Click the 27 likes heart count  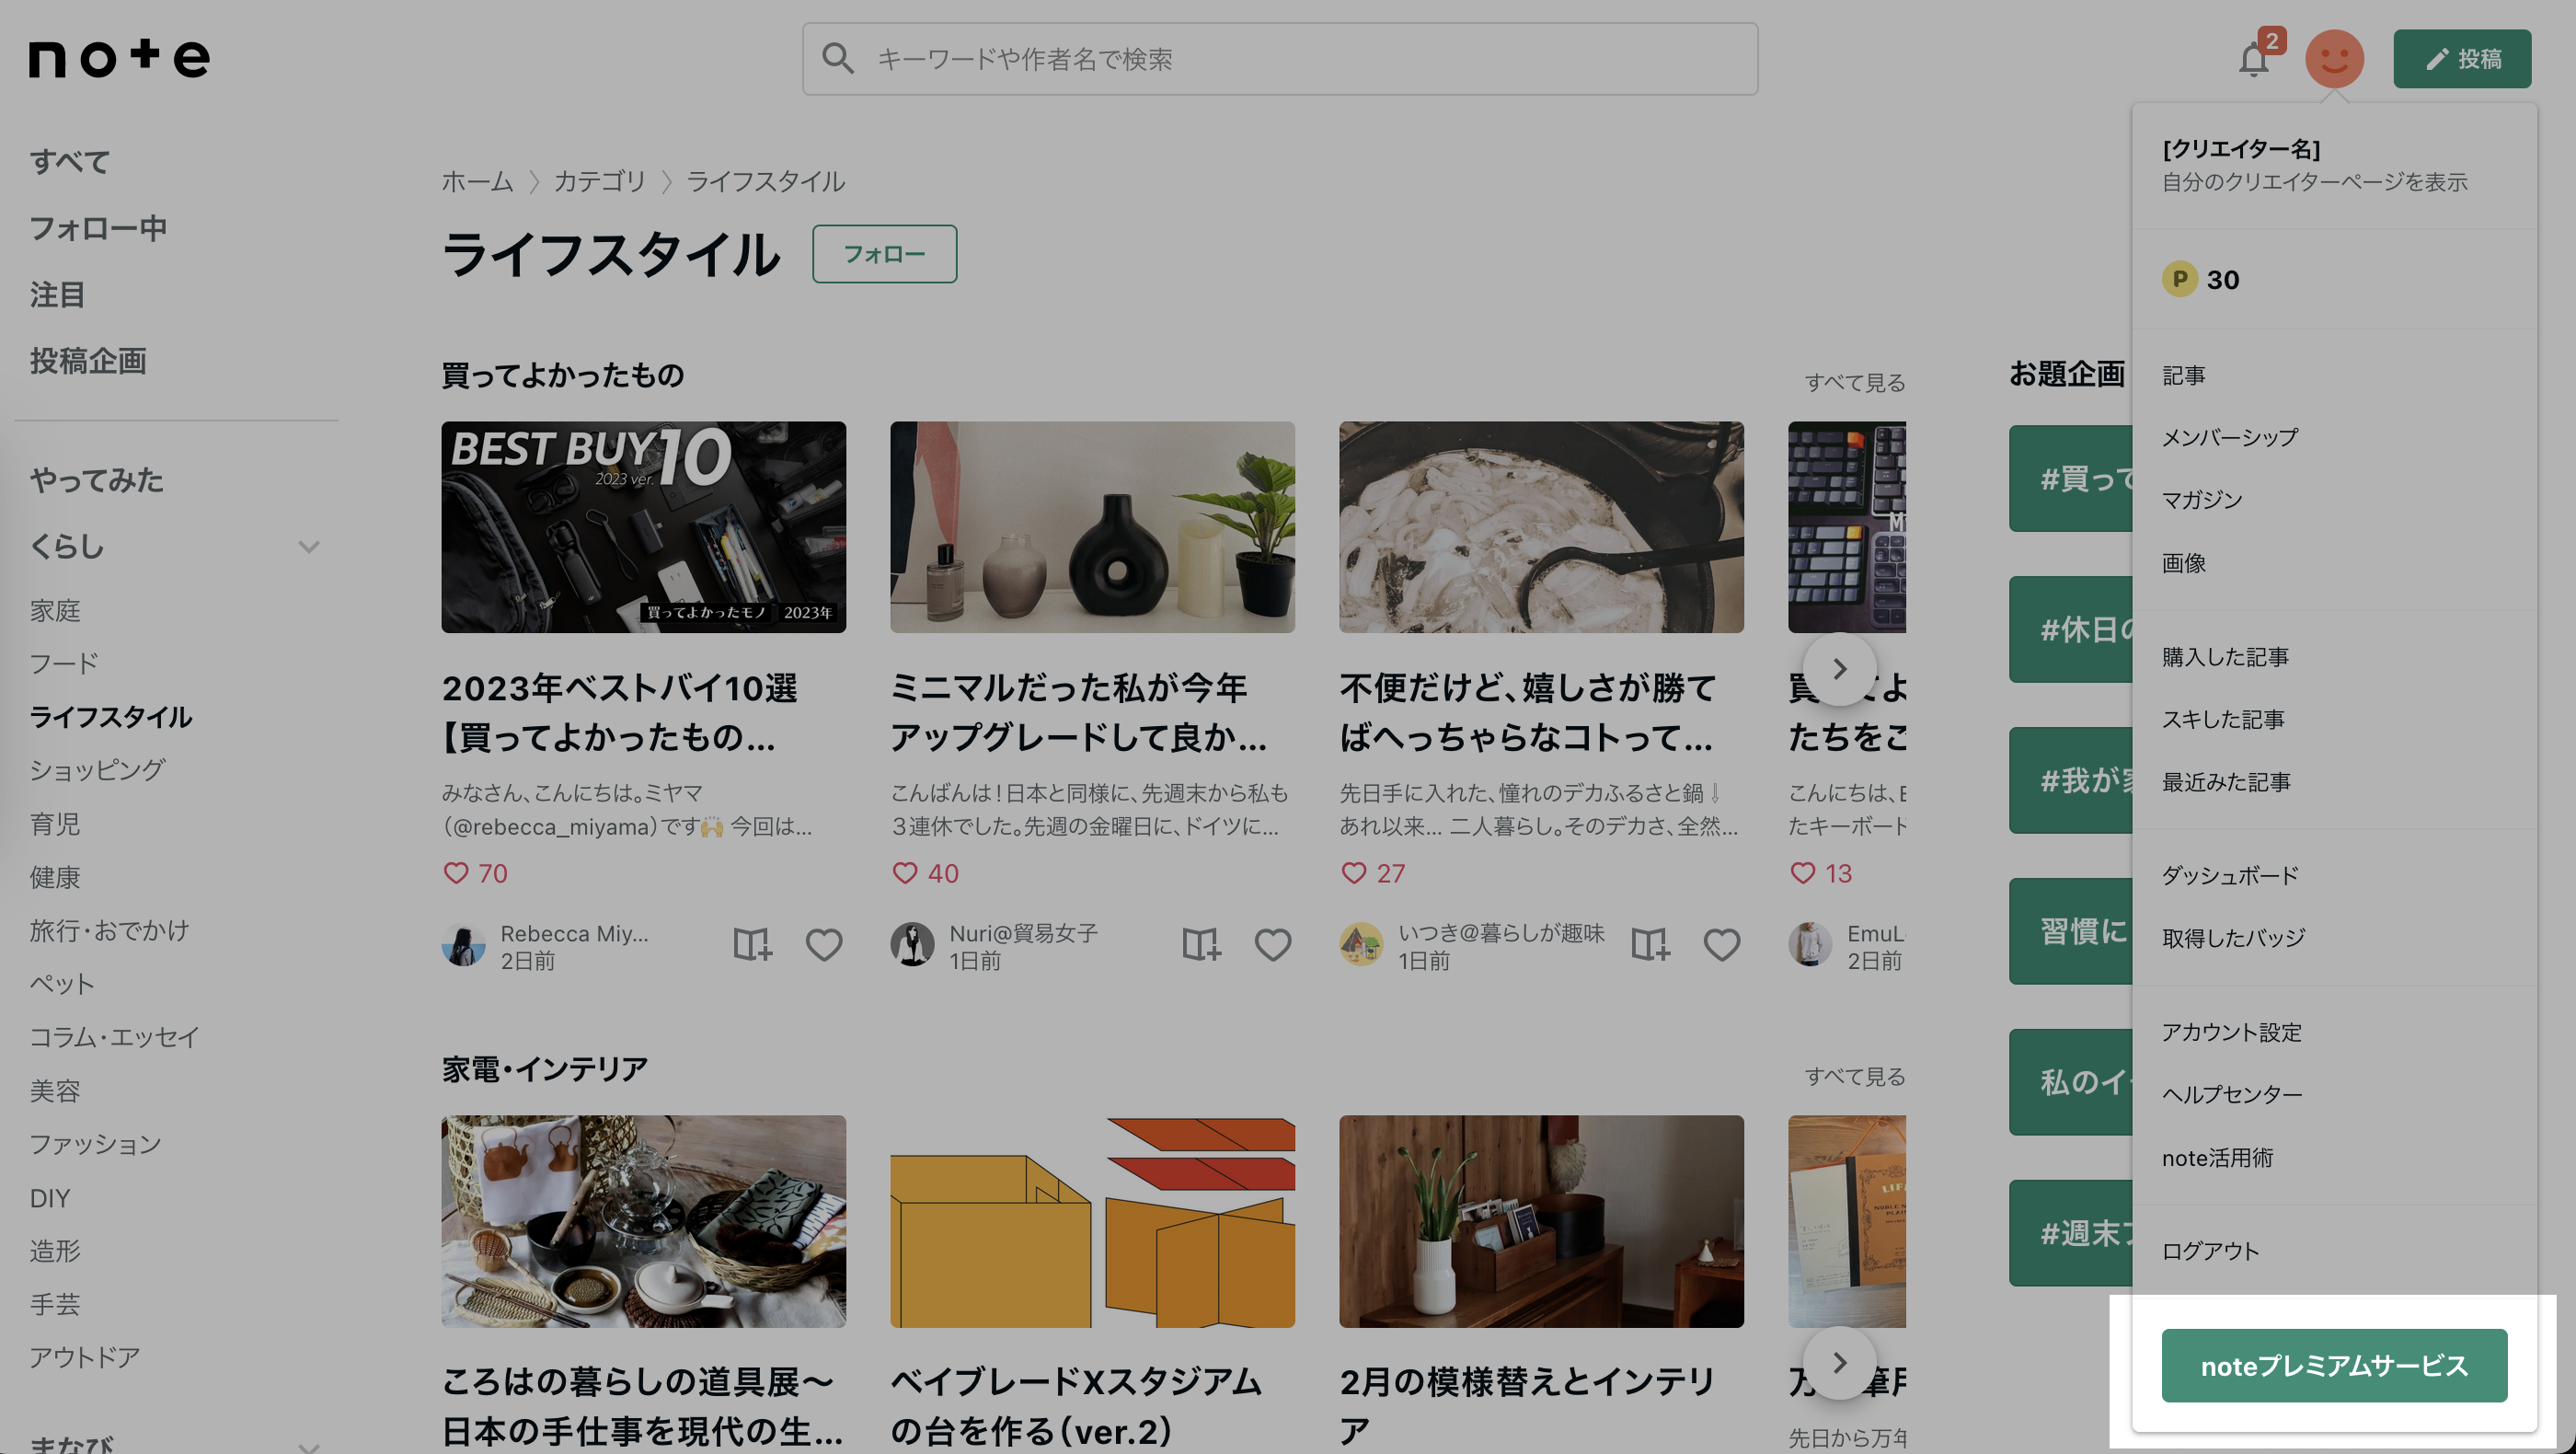coord(1373,873)
